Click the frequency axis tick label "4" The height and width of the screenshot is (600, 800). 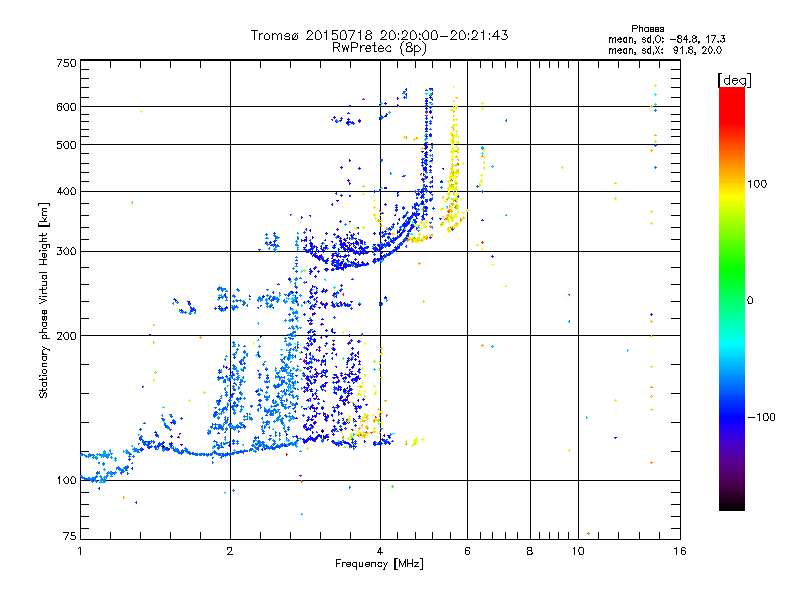(x=380, y=551)
